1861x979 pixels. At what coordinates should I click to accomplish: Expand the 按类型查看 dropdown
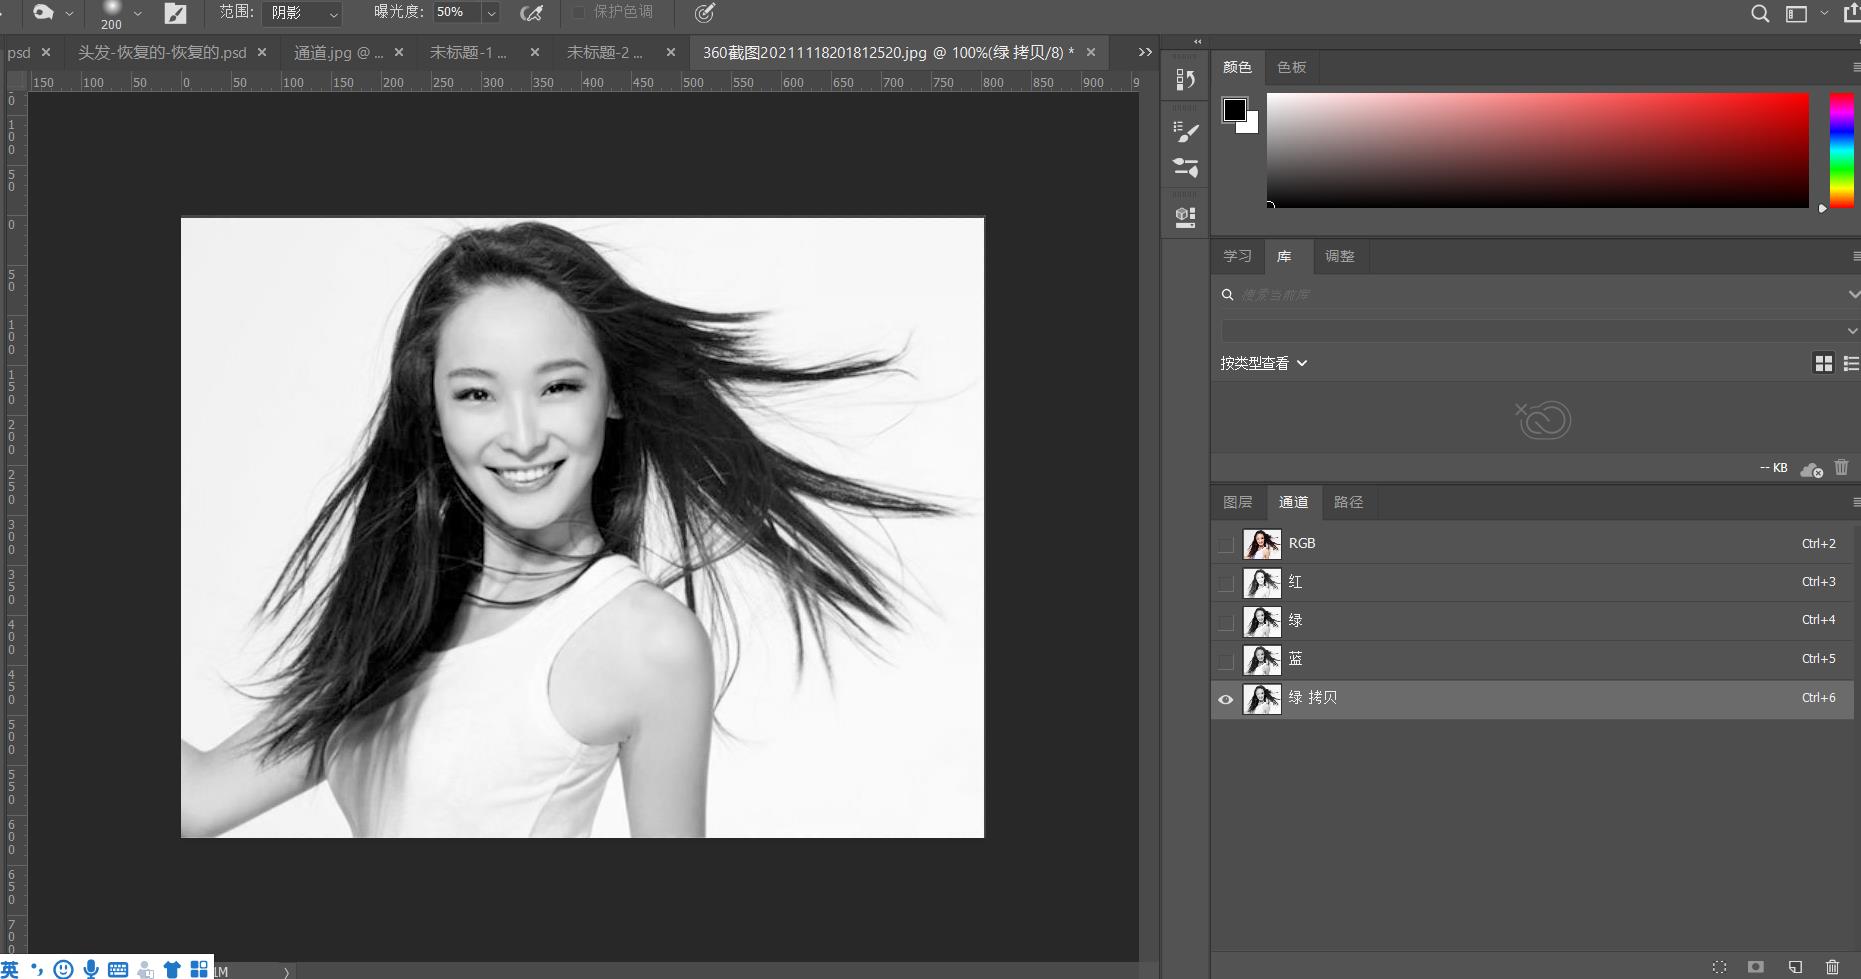point(1263,363)
